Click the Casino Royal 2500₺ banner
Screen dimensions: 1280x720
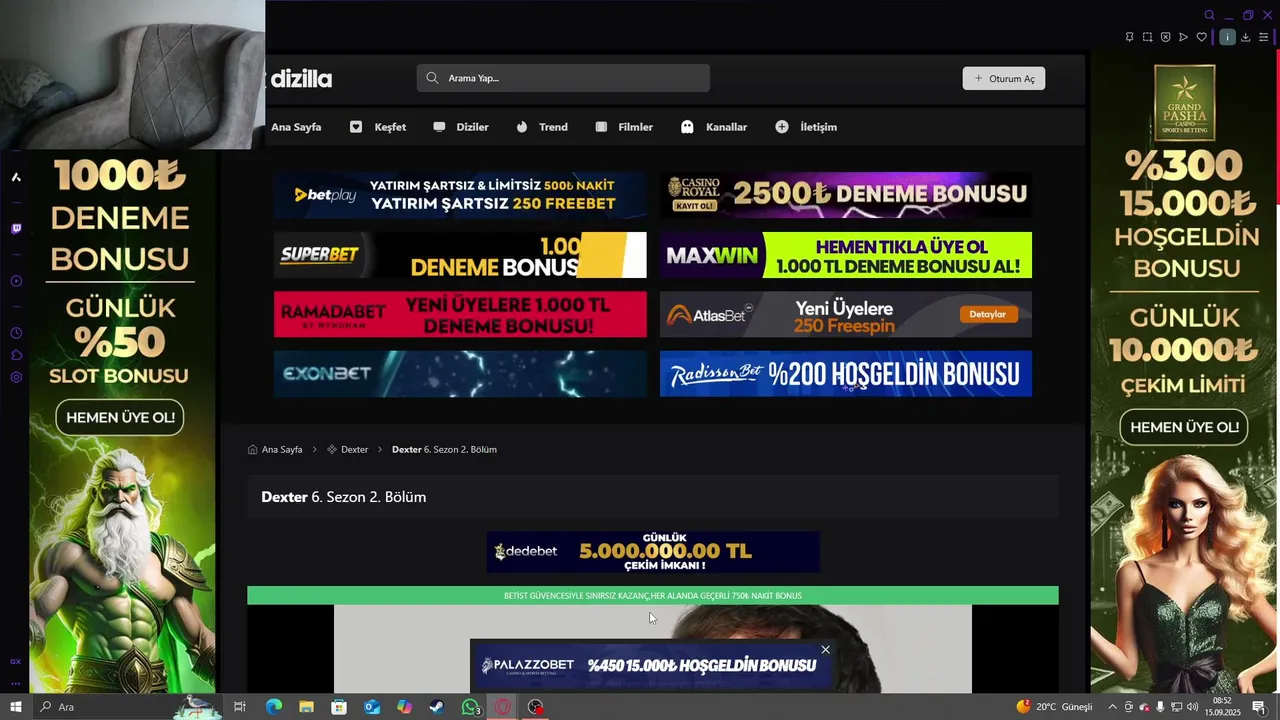pos(846,195)
